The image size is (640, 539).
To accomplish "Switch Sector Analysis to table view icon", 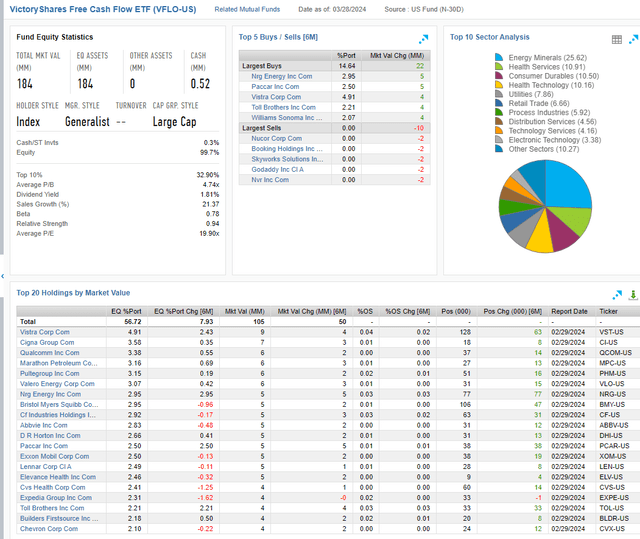I will 616,38.
